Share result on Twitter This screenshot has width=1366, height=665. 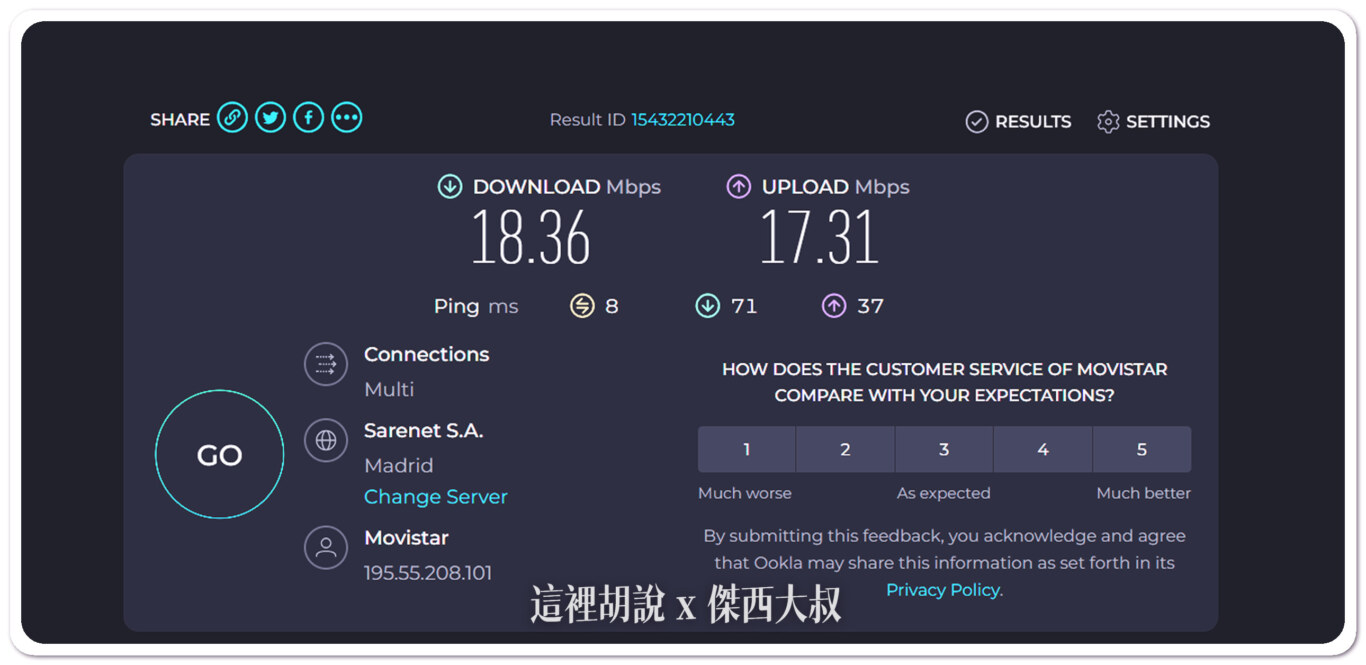pyautogui.click(x=270, y=118)
